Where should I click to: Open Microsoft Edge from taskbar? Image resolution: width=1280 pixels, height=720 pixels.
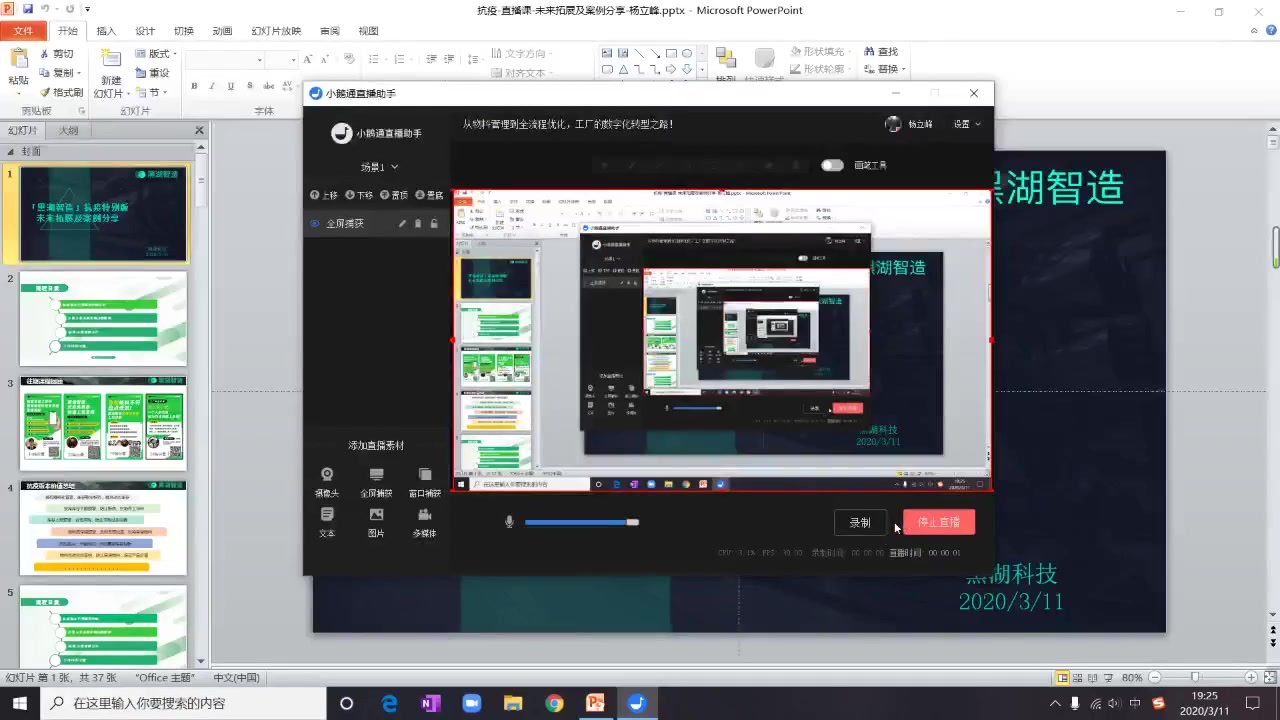click(390, 703)
